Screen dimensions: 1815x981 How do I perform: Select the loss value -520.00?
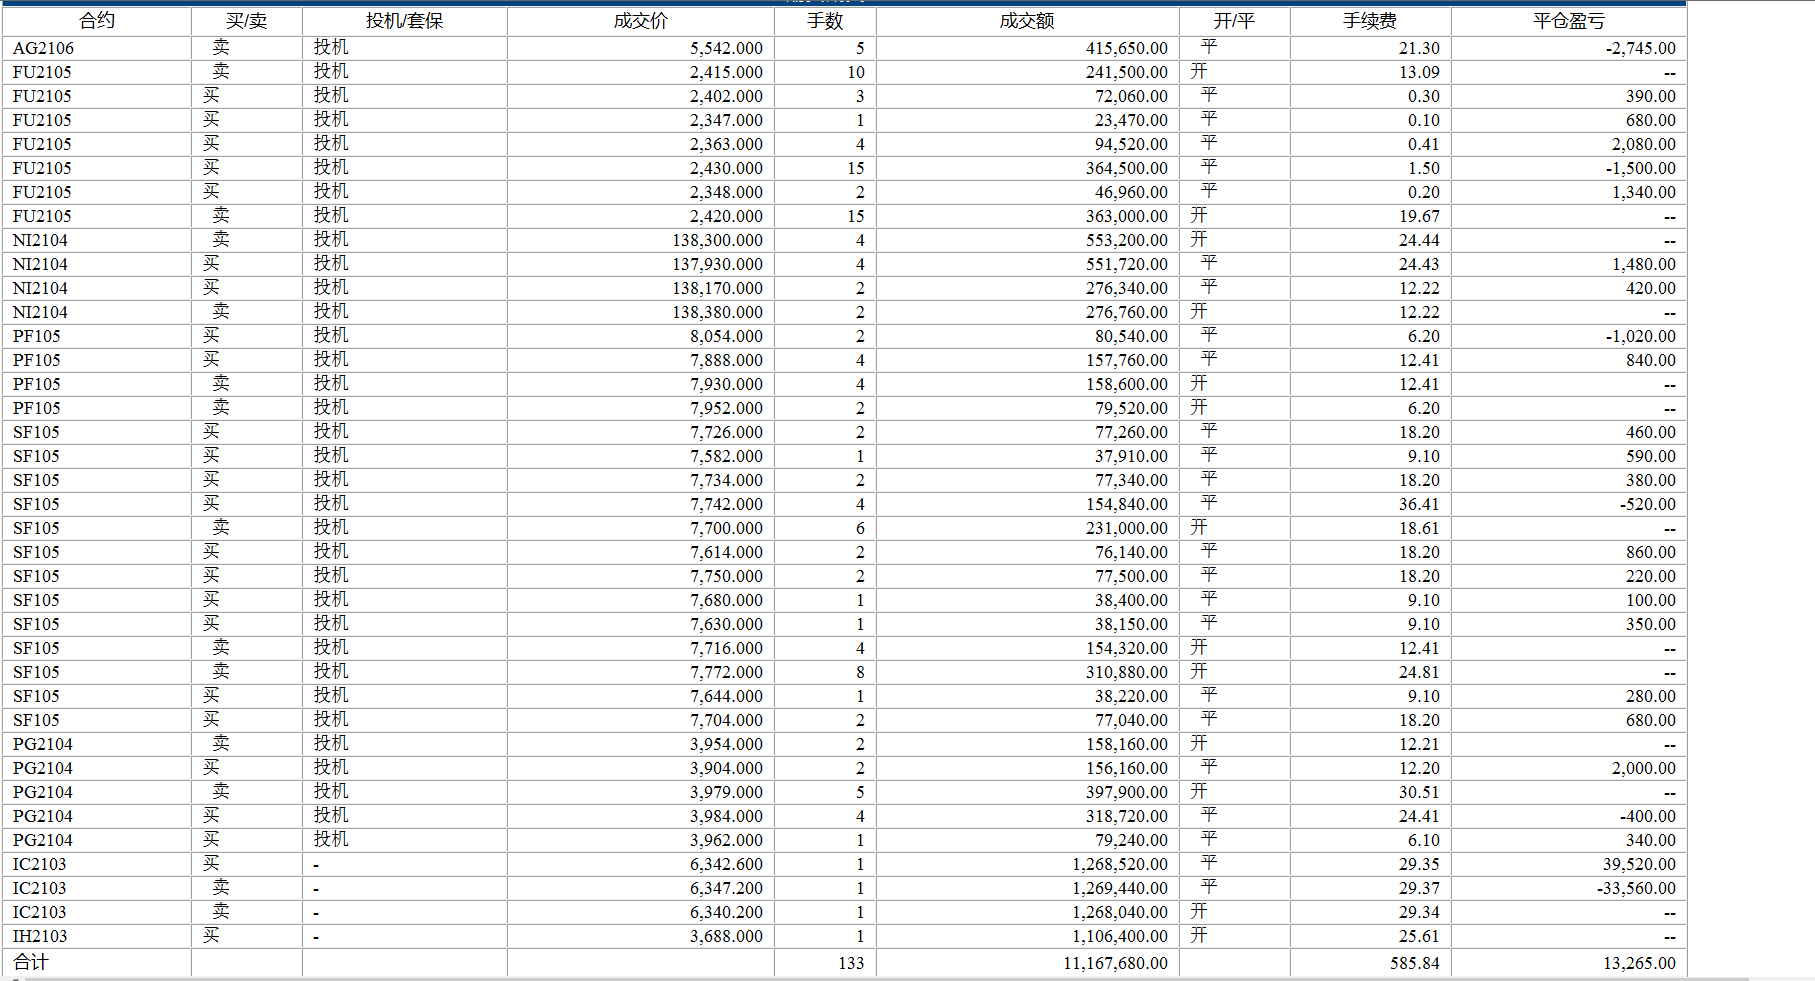tap(1648, 504)
